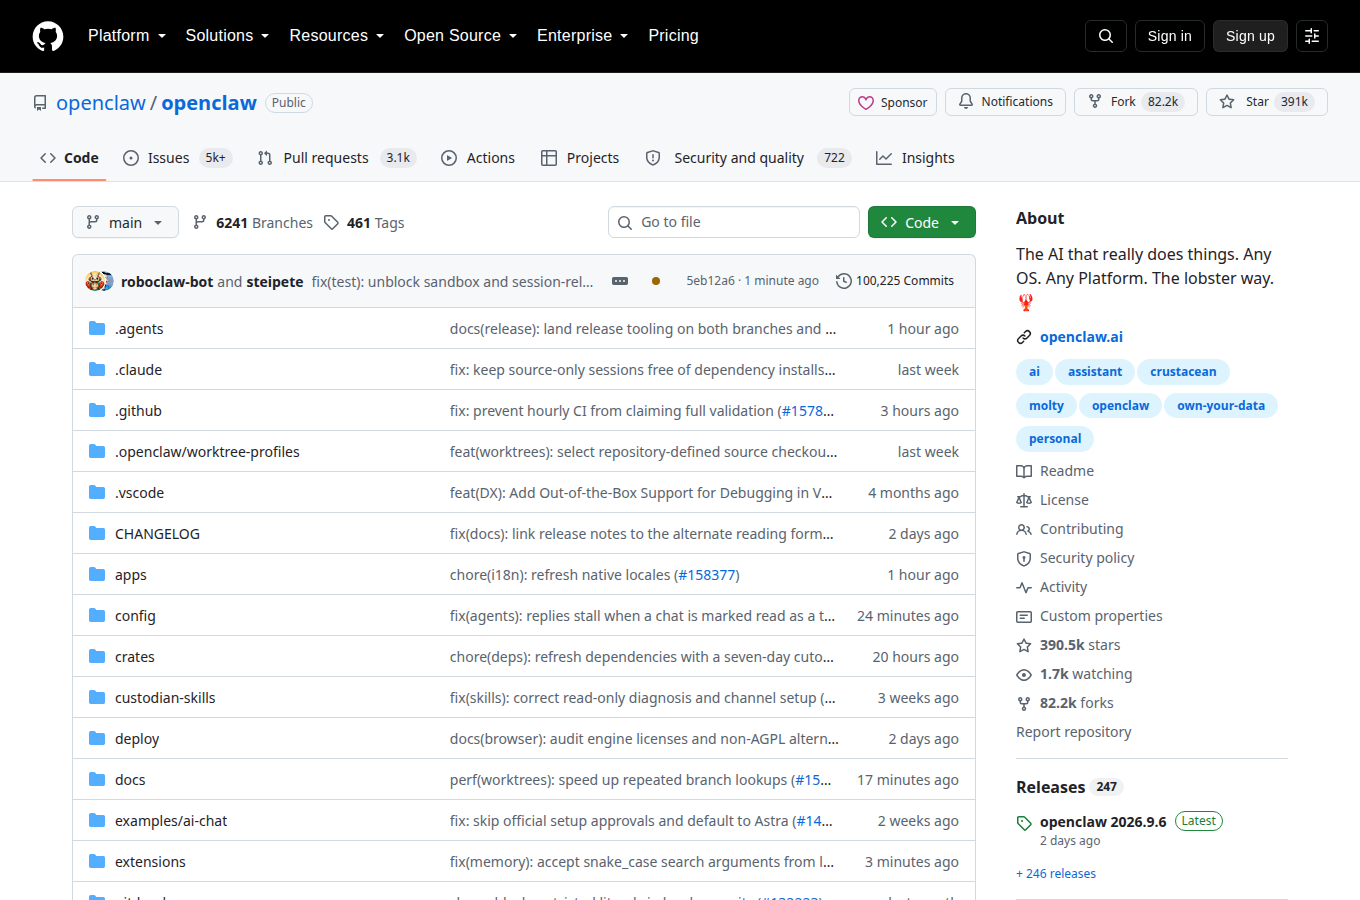The image size is (1360, 900).
Task: Focus the Go to file field
Action: tap(734, 222)
